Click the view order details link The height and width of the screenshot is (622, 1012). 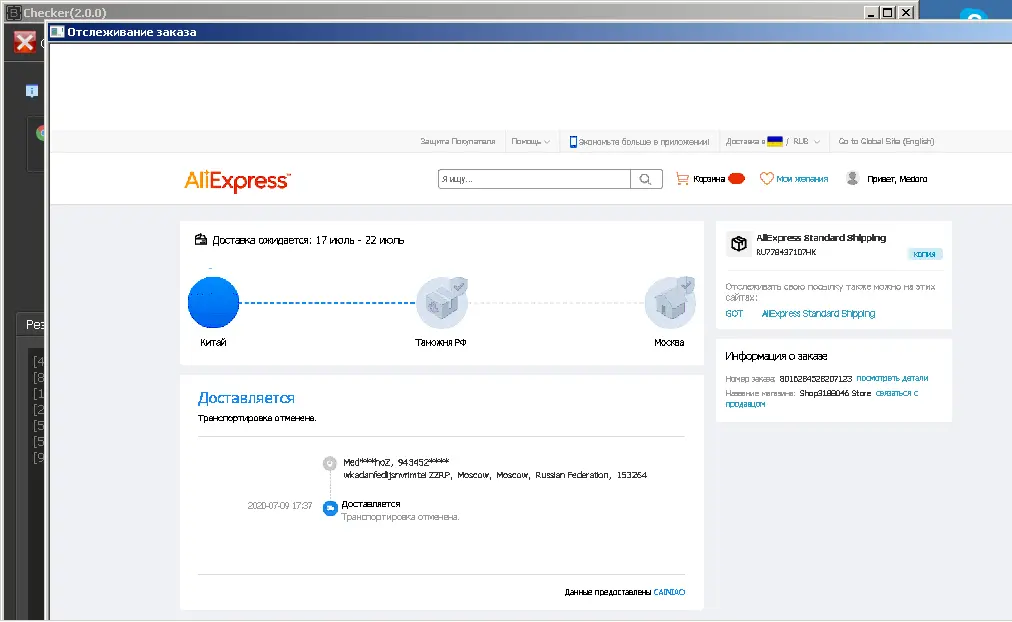point(892,378)
